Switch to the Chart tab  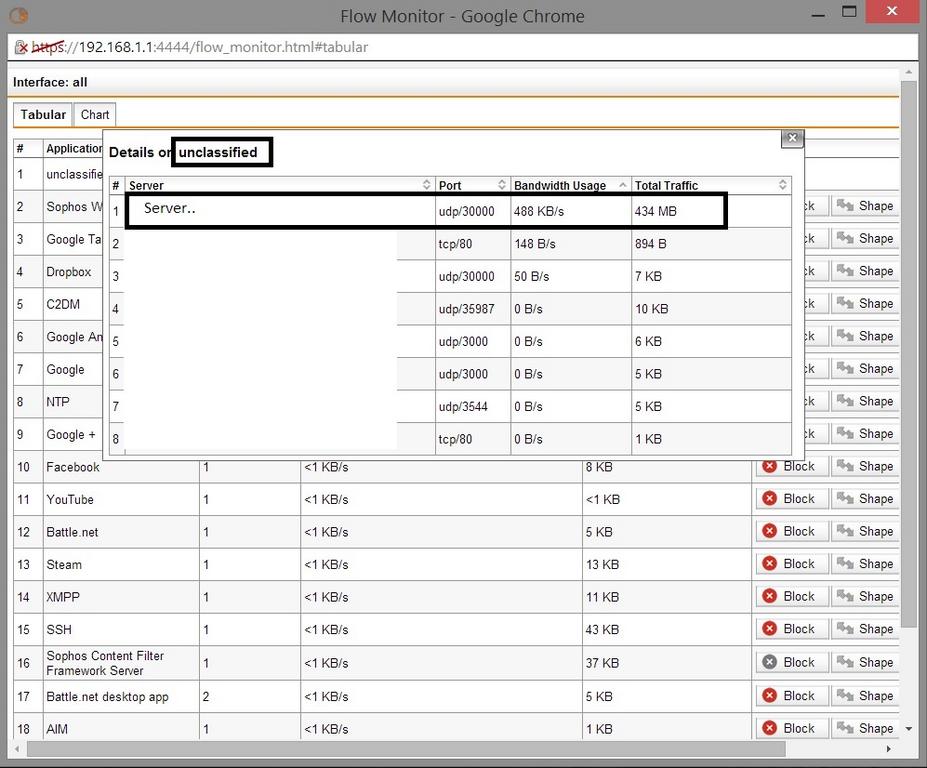pyautogui.click(x=95, y=115)
